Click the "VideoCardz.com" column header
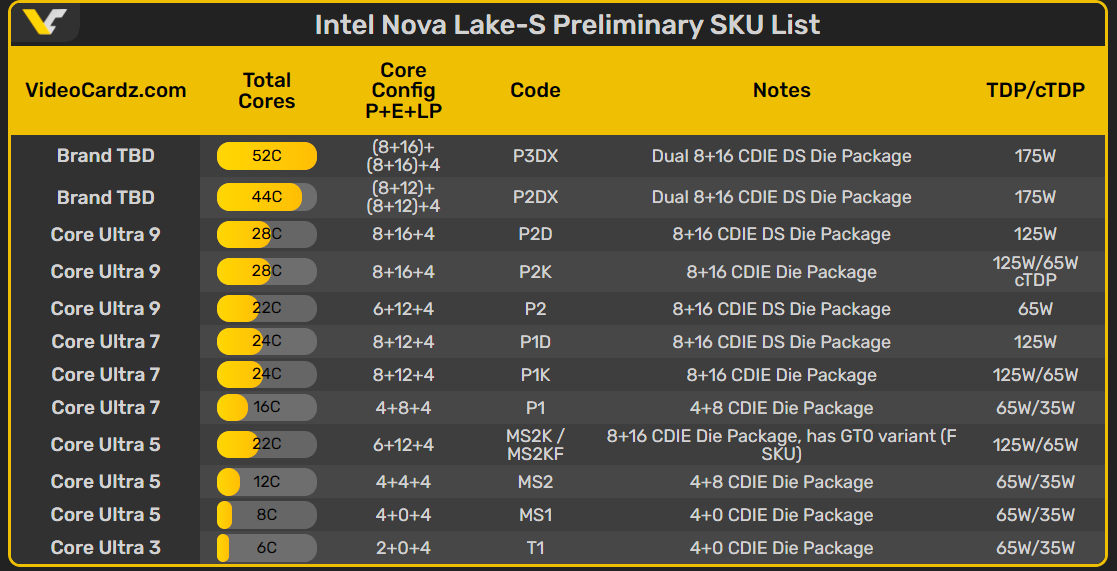 click(105, 90)
